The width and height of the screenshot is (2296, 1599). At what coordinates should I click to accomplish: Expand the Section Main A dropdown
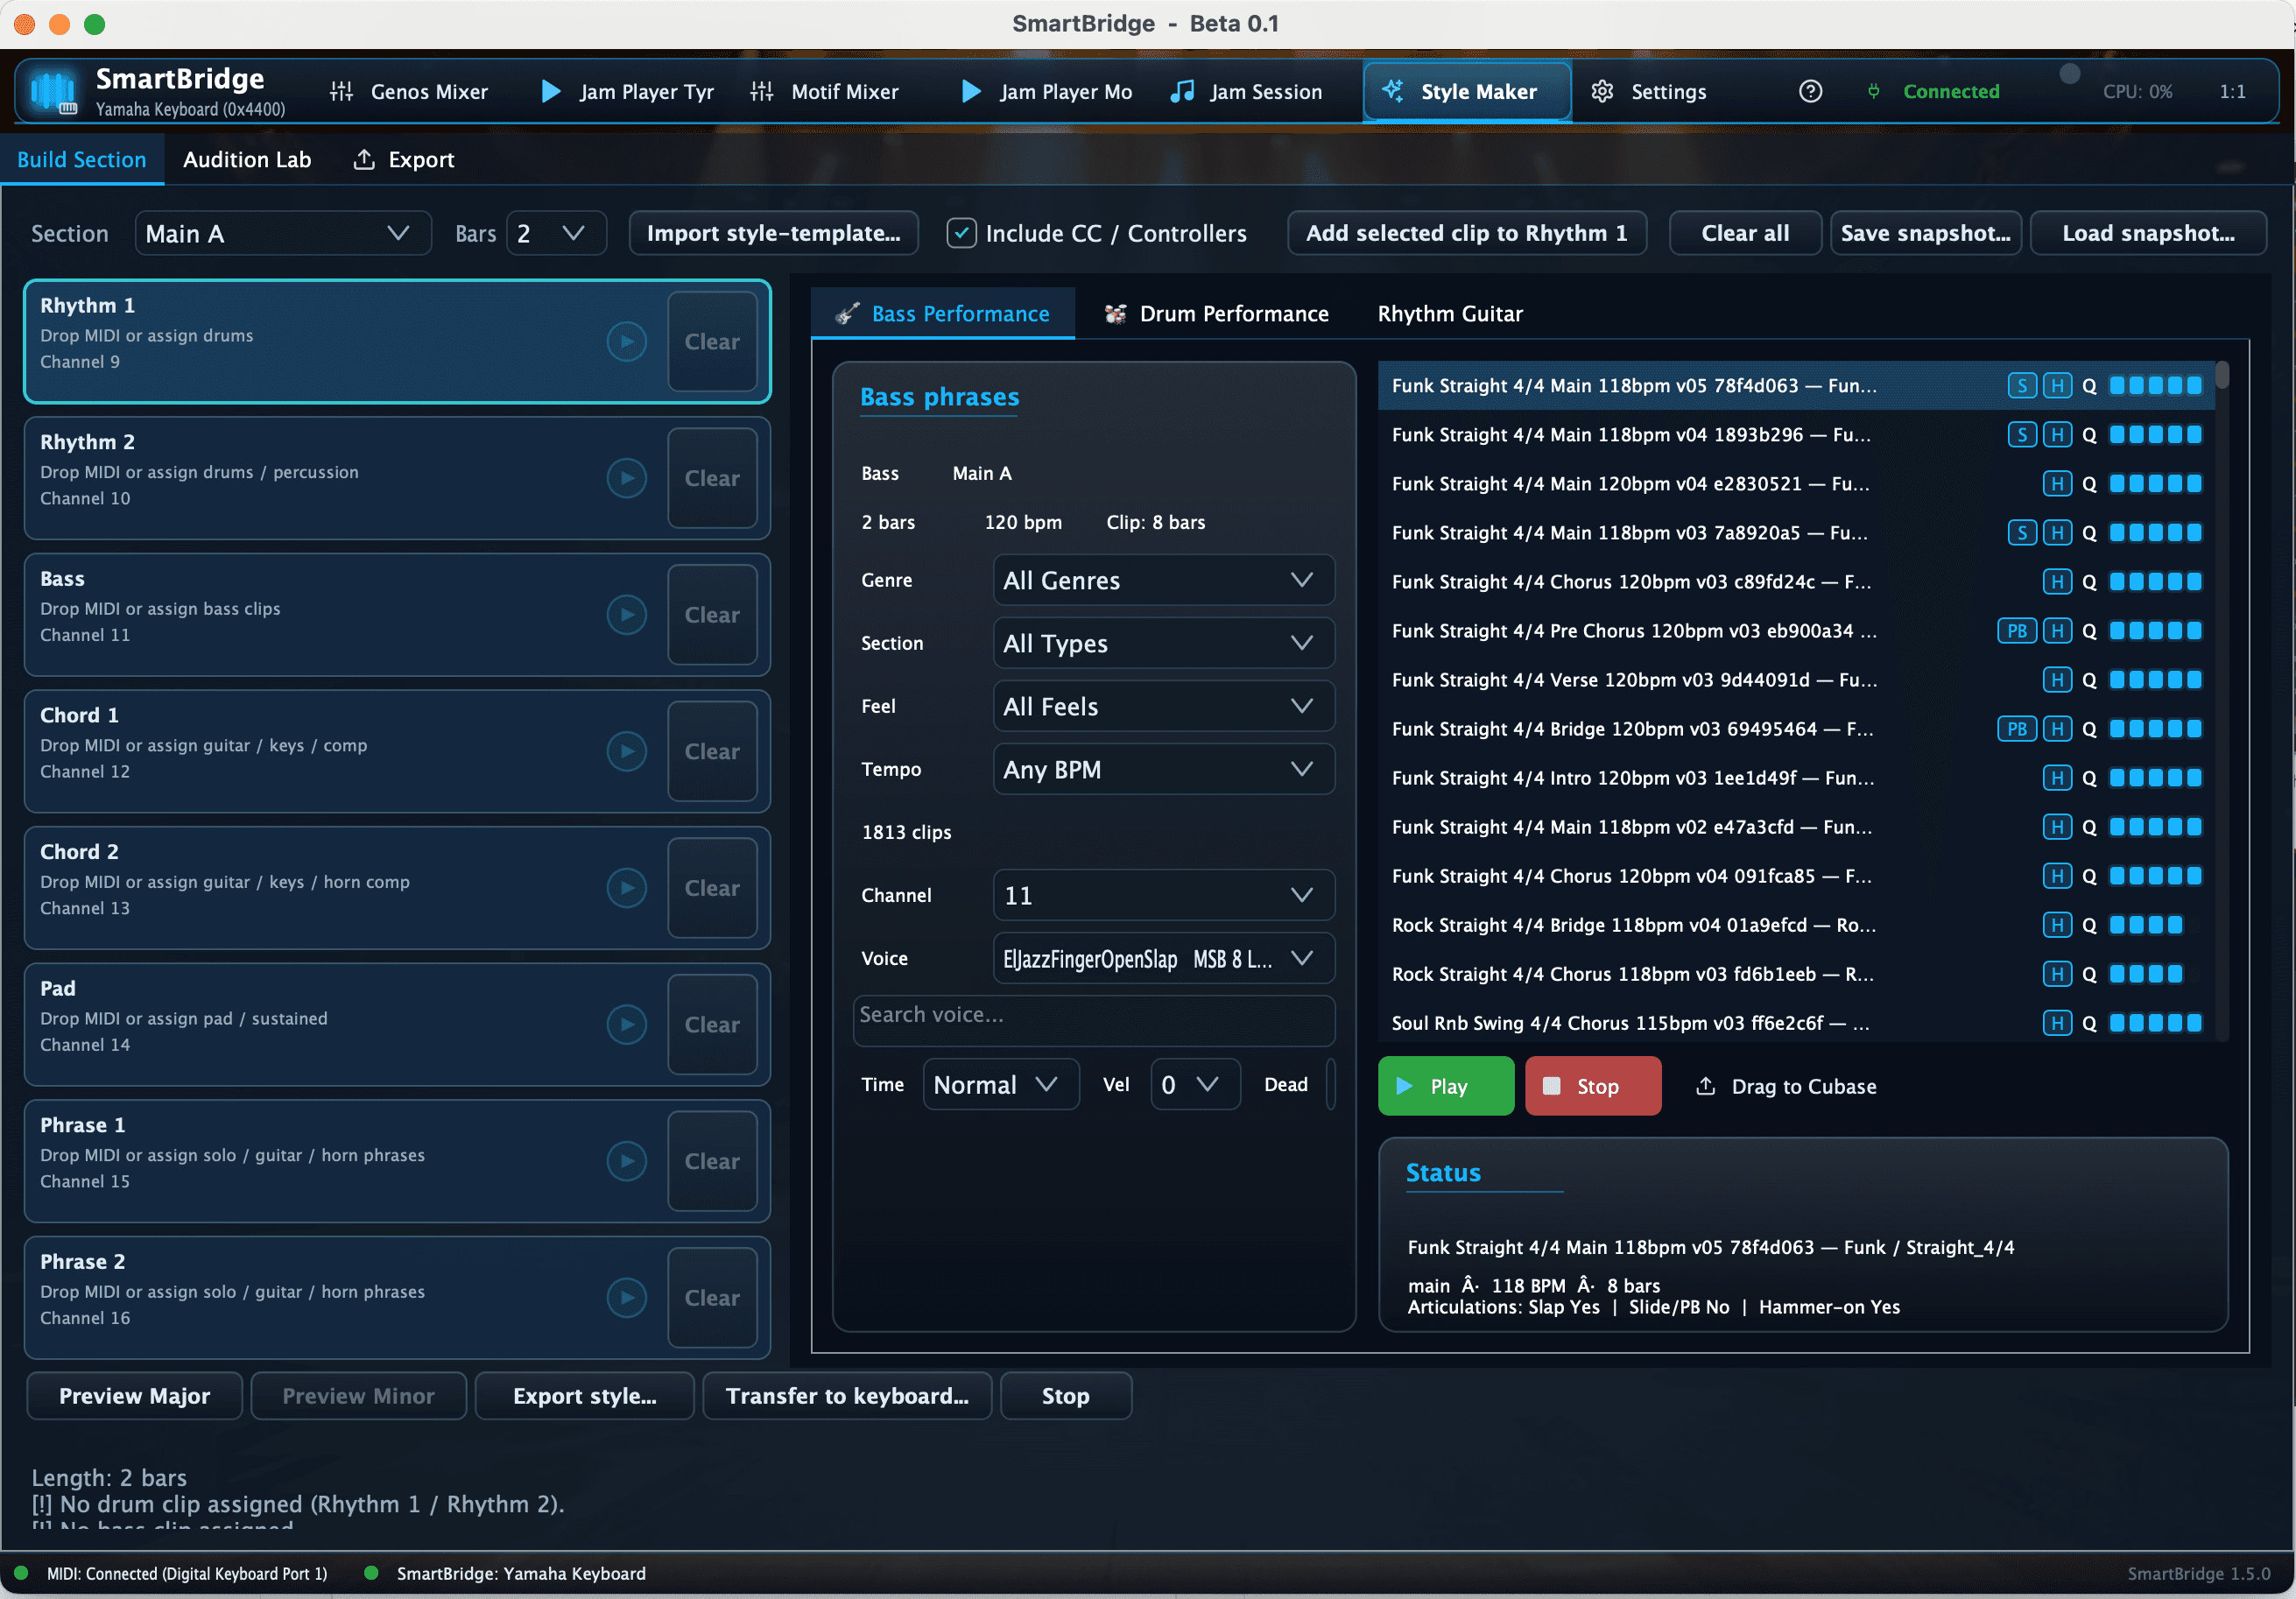tap(283, 234)
